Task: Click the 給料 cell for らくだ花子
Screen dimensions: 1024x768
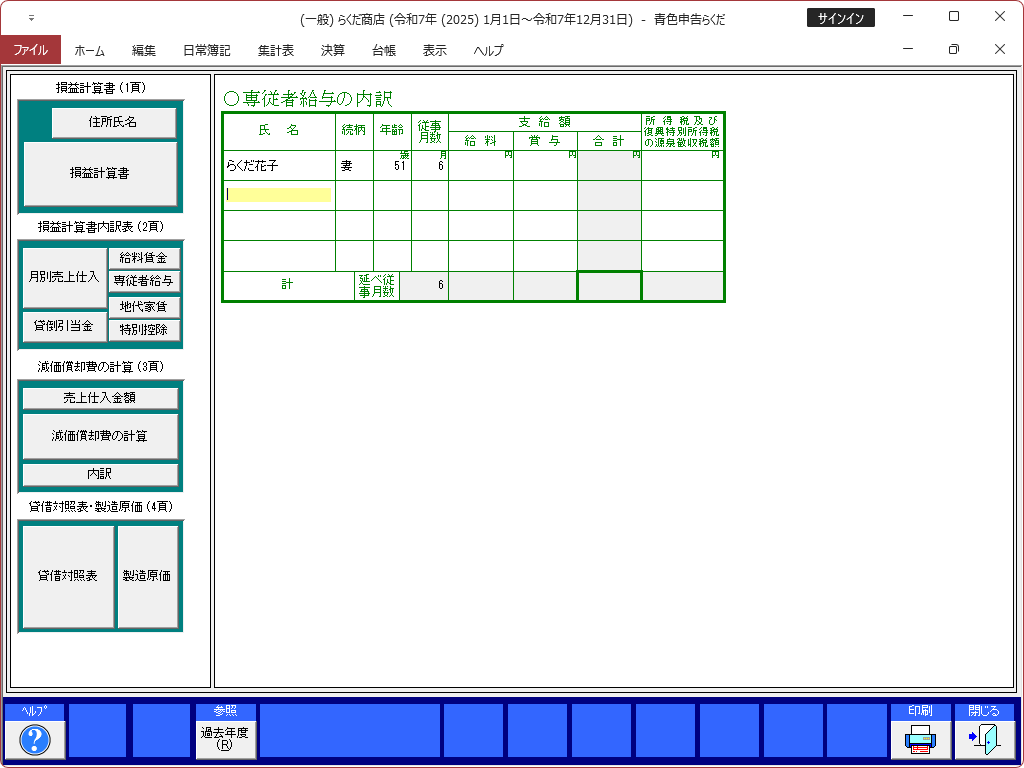Action: pyautogui.click(x=480, y=167)
